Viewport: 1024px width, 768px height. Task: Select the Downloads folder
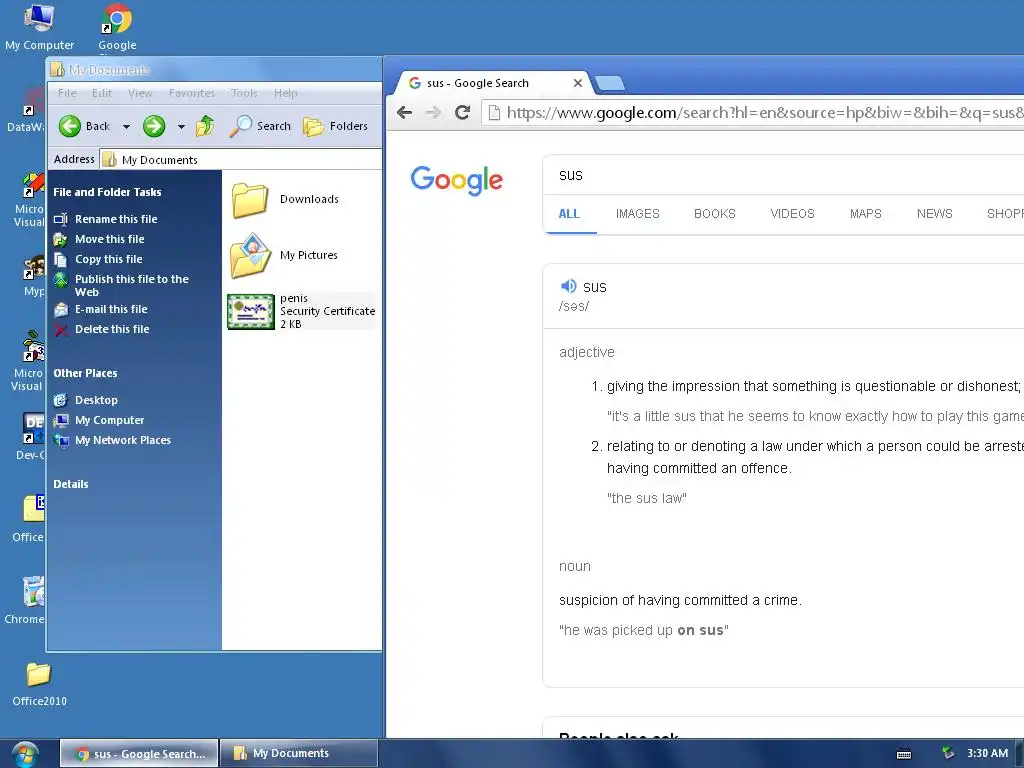pos(285,199)
